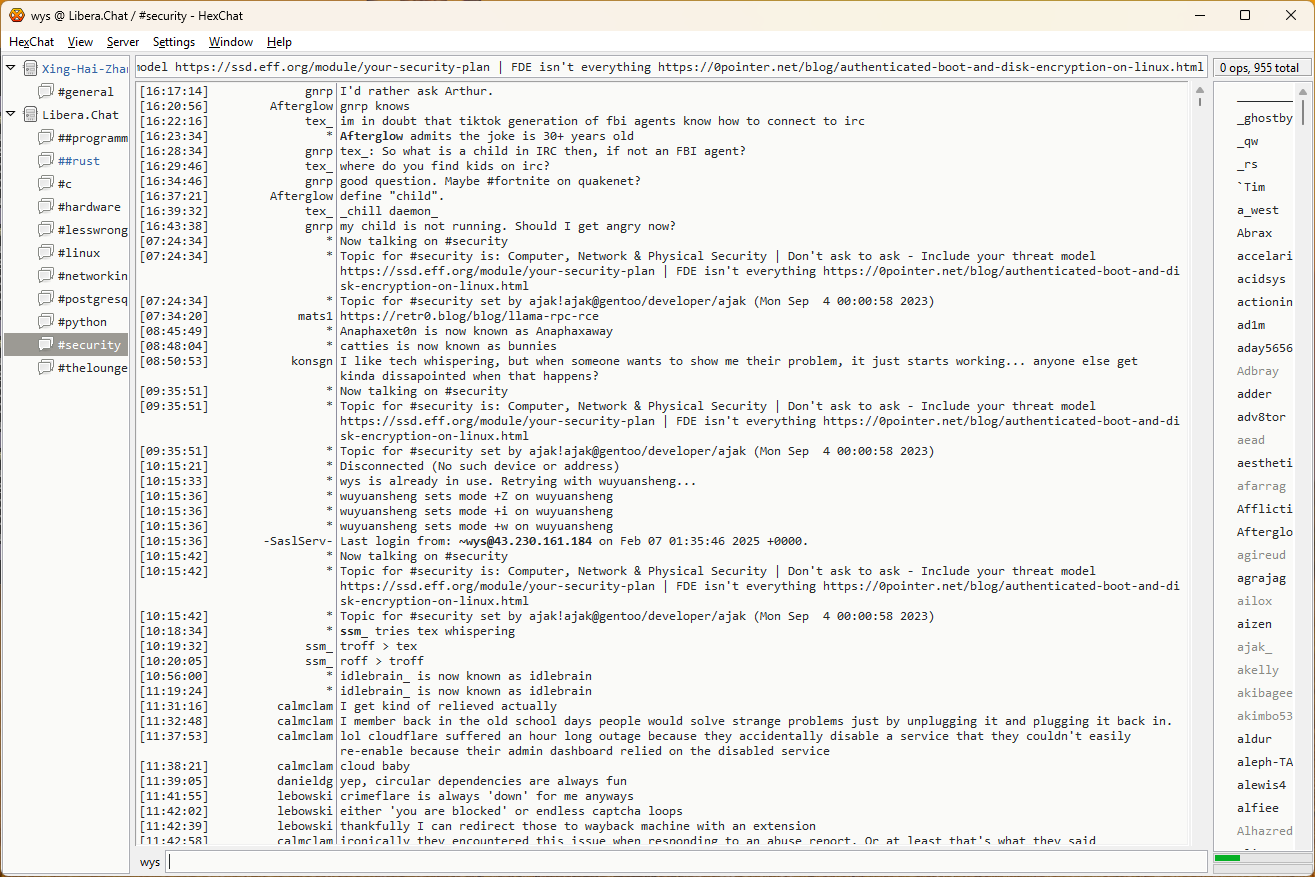This screenshot has height=877, width=1315.
Task: Focus the message input field
Action: [687, 862]
